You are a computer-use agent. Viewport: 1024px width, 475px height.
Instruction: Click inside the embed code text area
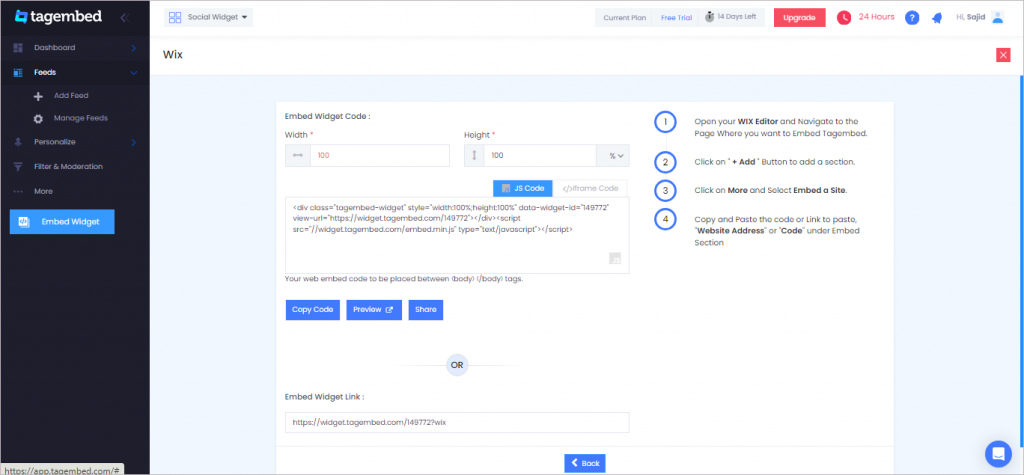[x=457, y=235]
